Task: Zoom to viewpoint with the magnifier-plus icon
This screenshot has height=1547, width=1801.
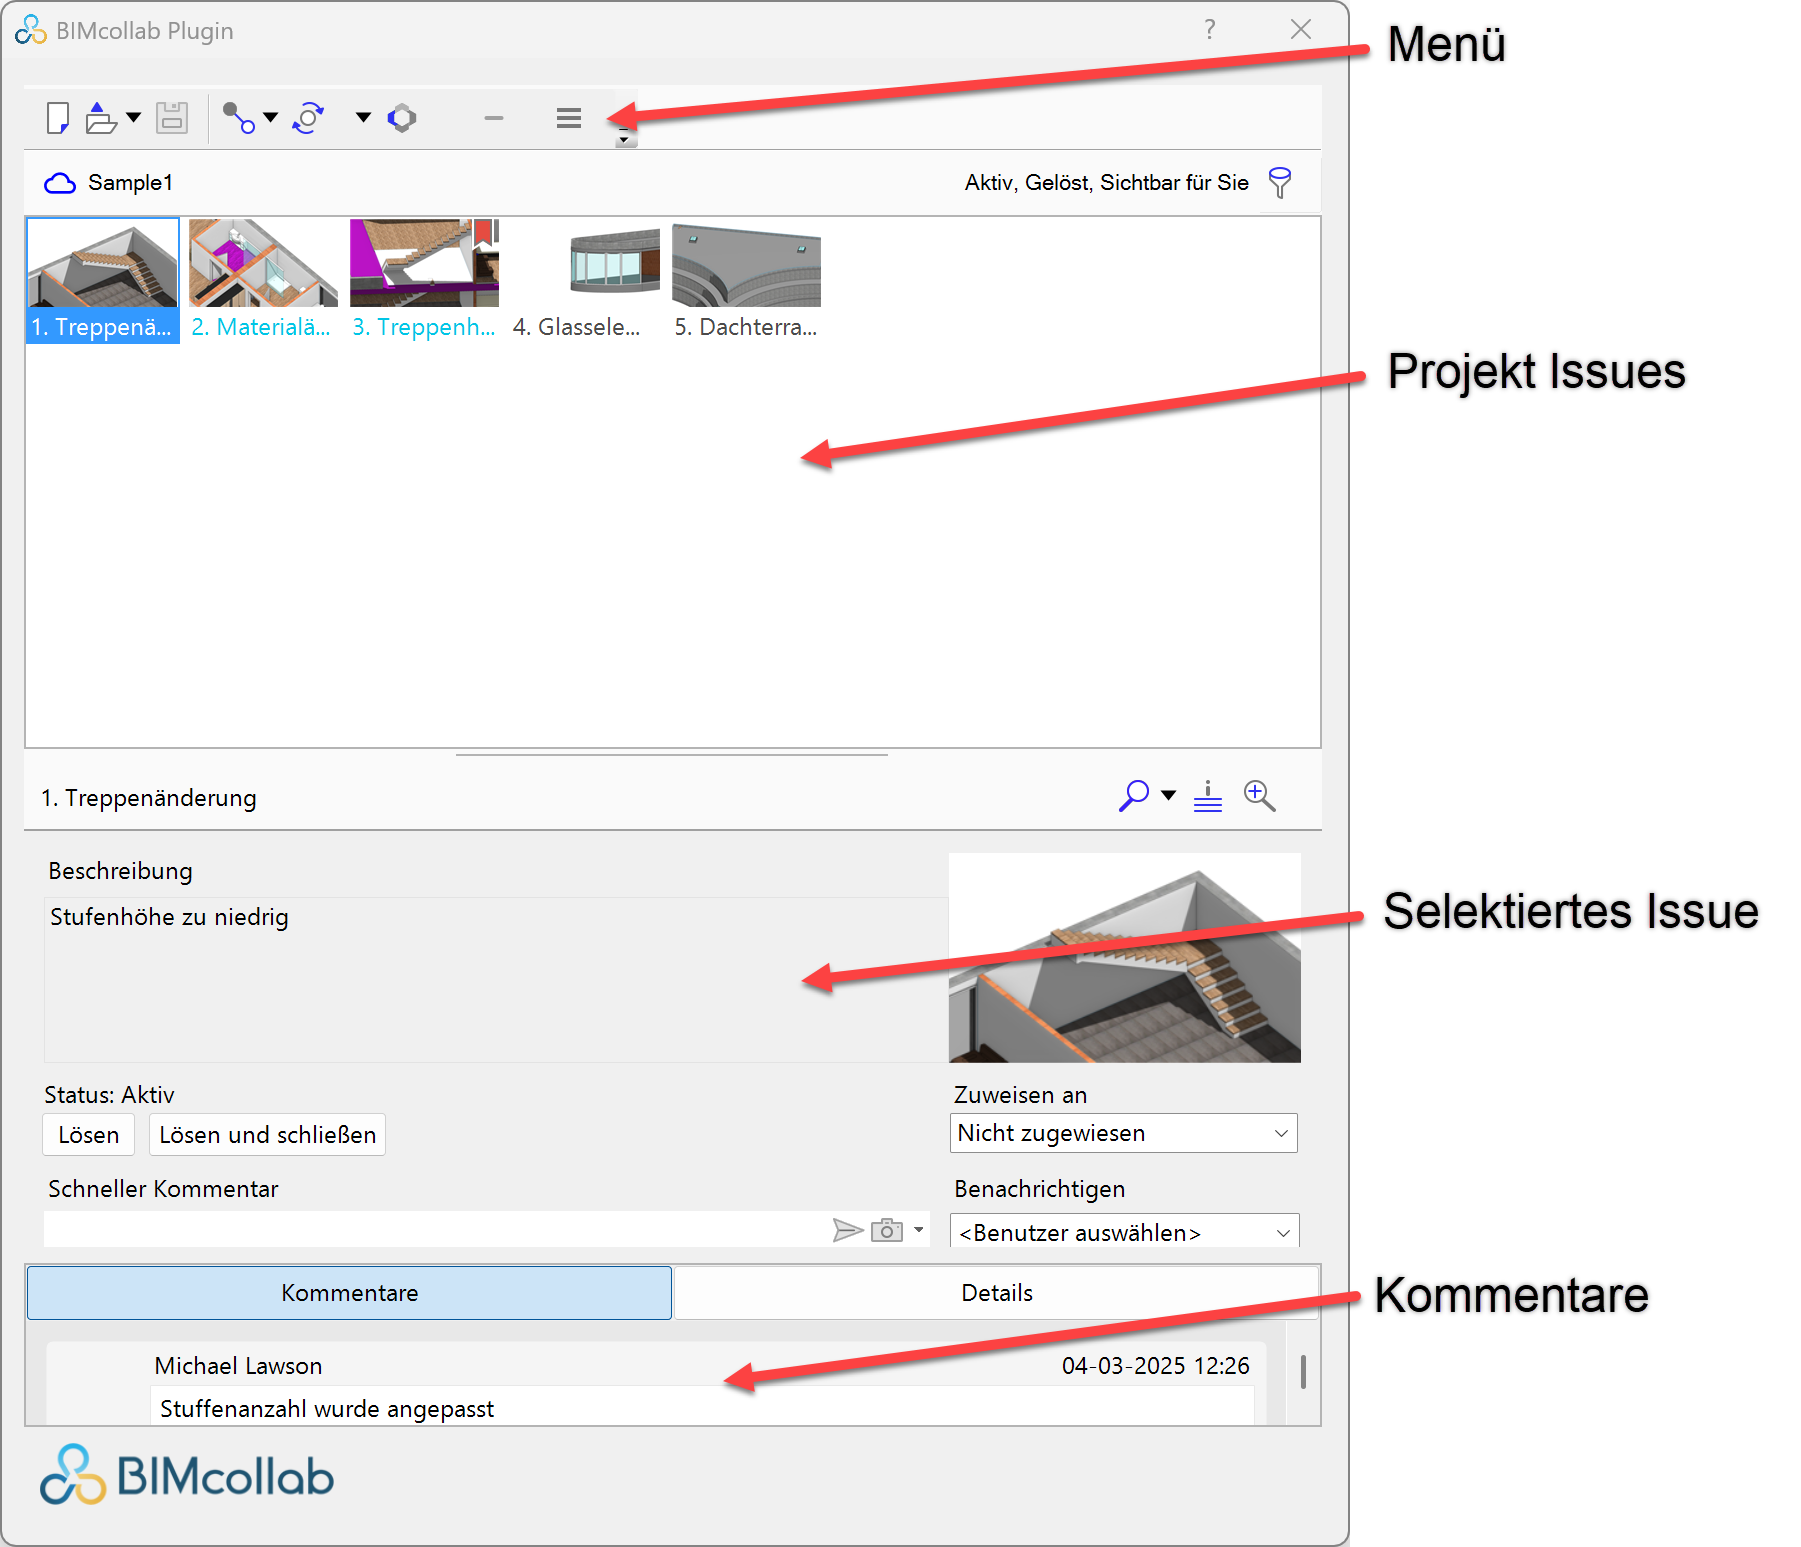Action: tap(1259, 795)
